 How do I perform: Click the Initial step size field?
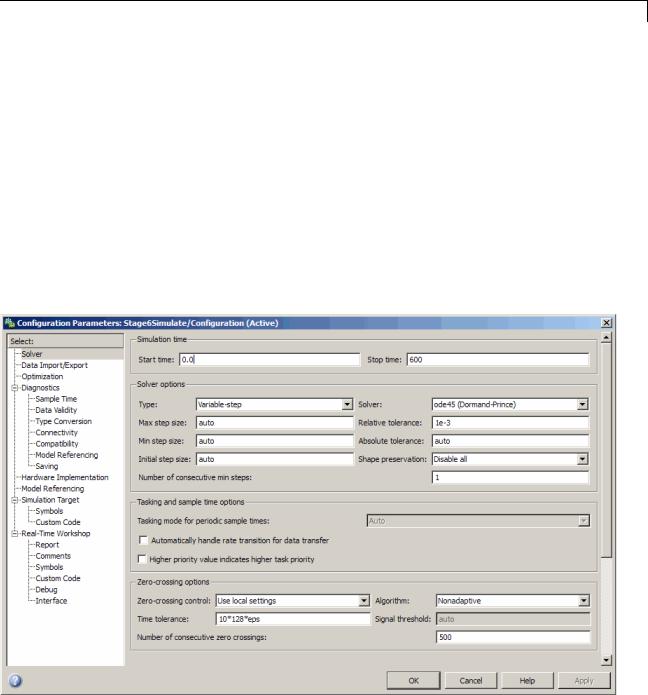pos(274,459)
